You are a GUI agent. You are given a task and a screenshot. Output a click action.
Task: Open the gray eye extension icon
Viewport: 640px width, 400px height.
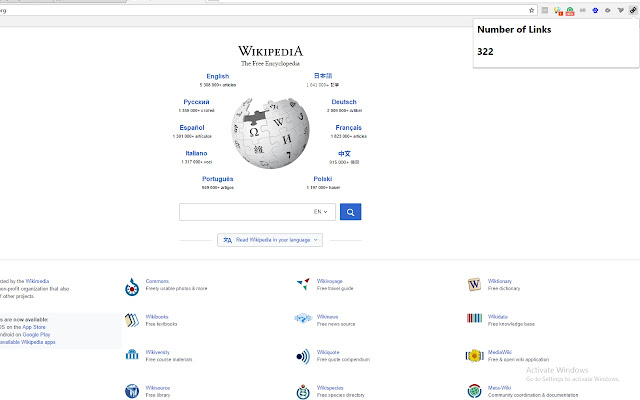coord(608,11)
